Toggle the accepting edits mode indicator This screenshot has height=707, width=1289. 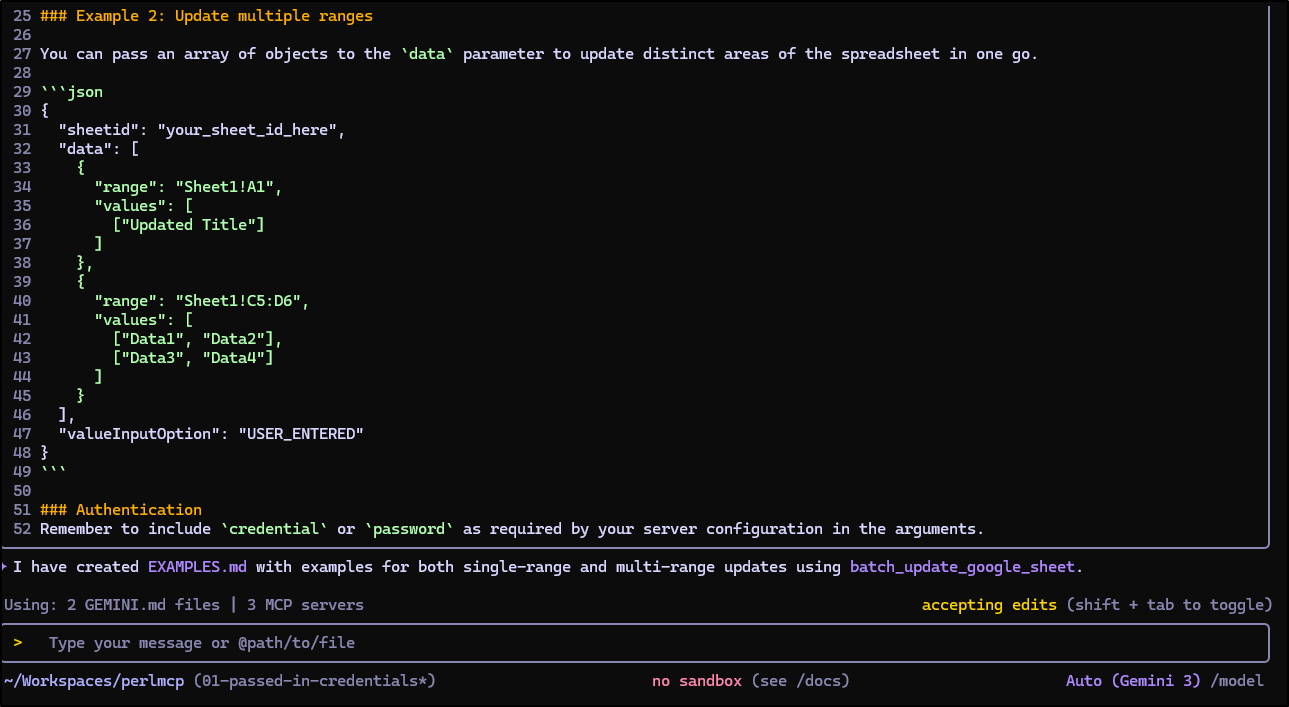(x=988, y=605)
